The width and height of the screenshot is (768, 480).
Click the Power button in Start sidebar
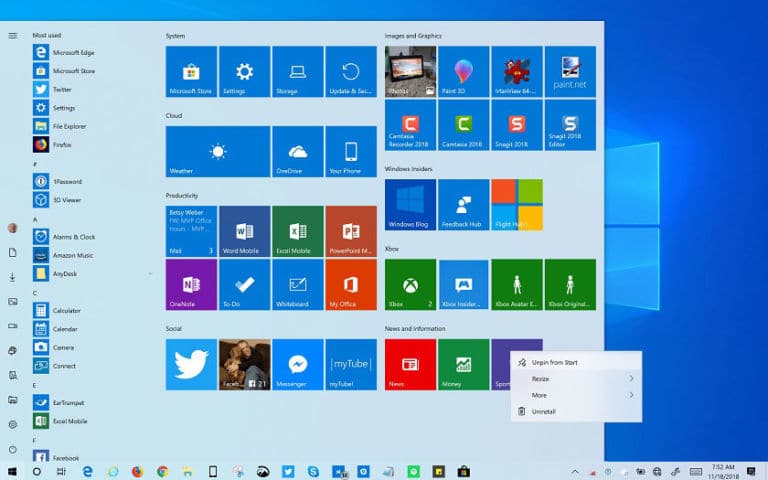13,449
